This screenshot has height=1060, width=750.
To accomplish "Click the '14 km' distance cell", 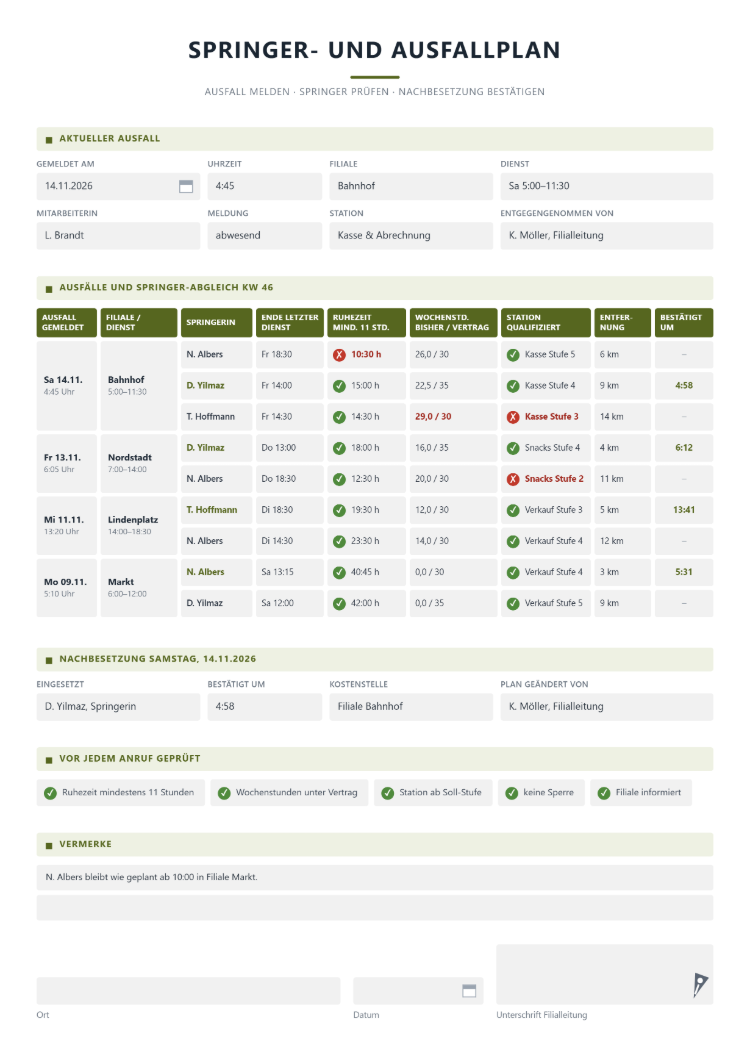I will coord(622,417).
